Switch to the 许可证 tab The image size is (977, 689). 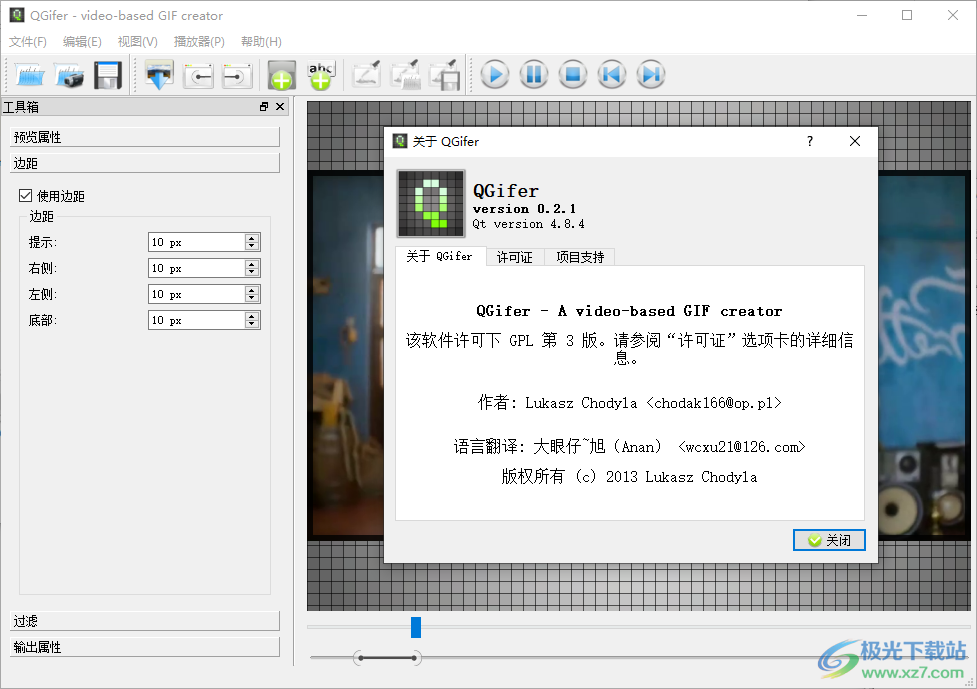coord(514,256)
